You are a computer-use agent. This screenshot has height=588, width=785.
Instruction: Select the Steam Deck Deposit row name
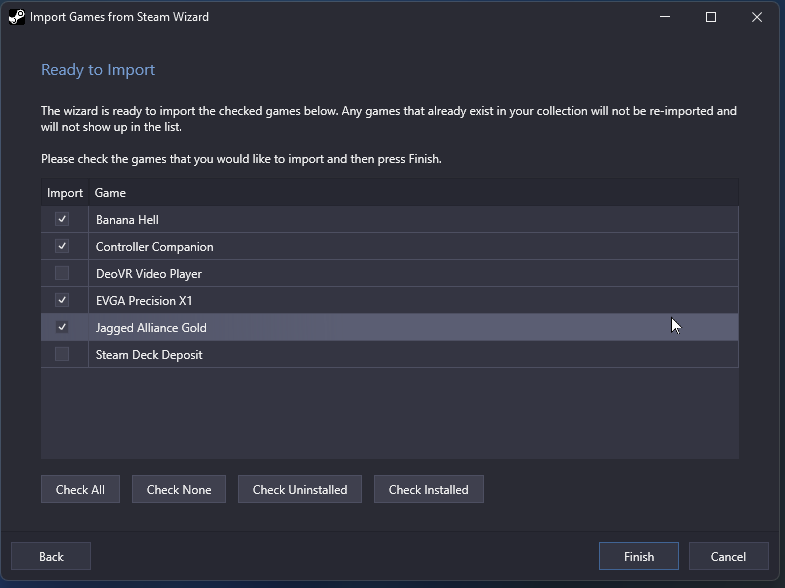pos(149,355)
